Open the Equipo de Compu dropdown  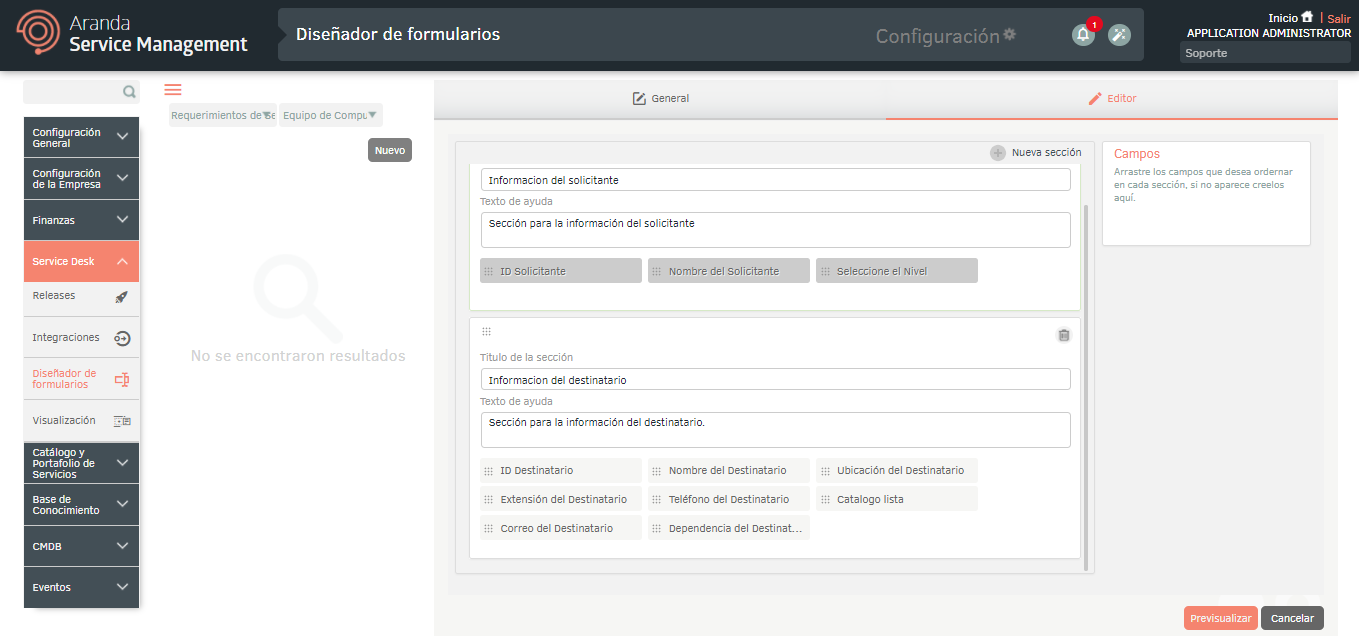tap(331, 115)
